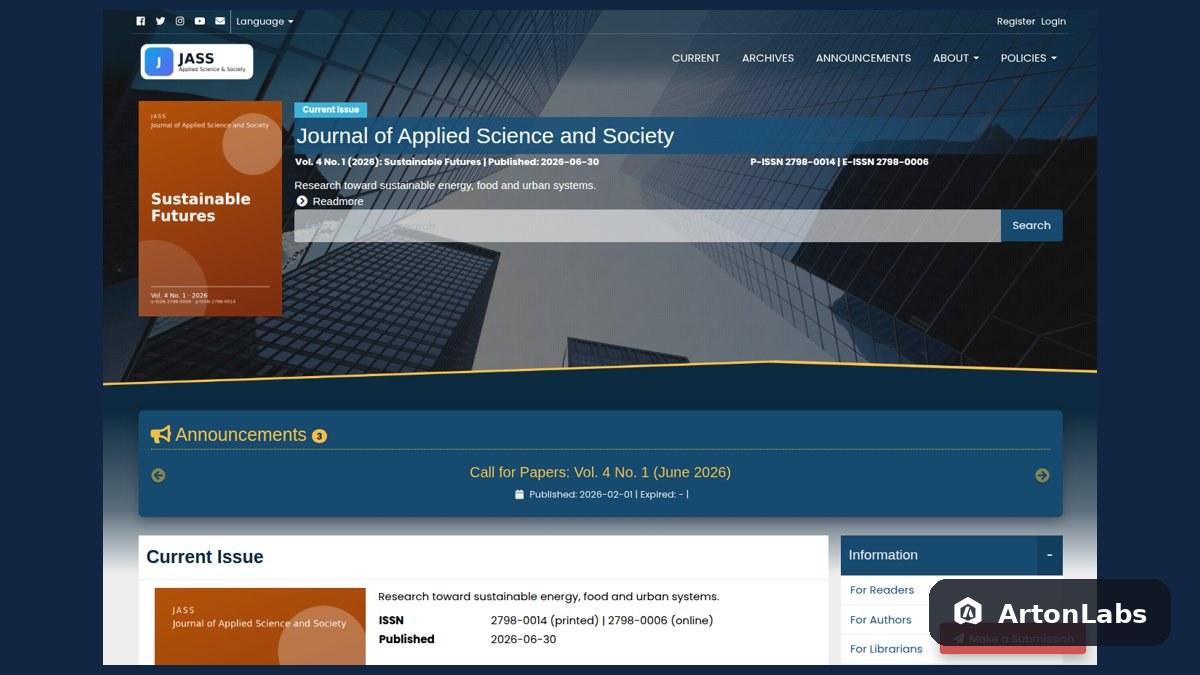
Task: Click the Make a Submission button
Action: tap(1012, 639)
